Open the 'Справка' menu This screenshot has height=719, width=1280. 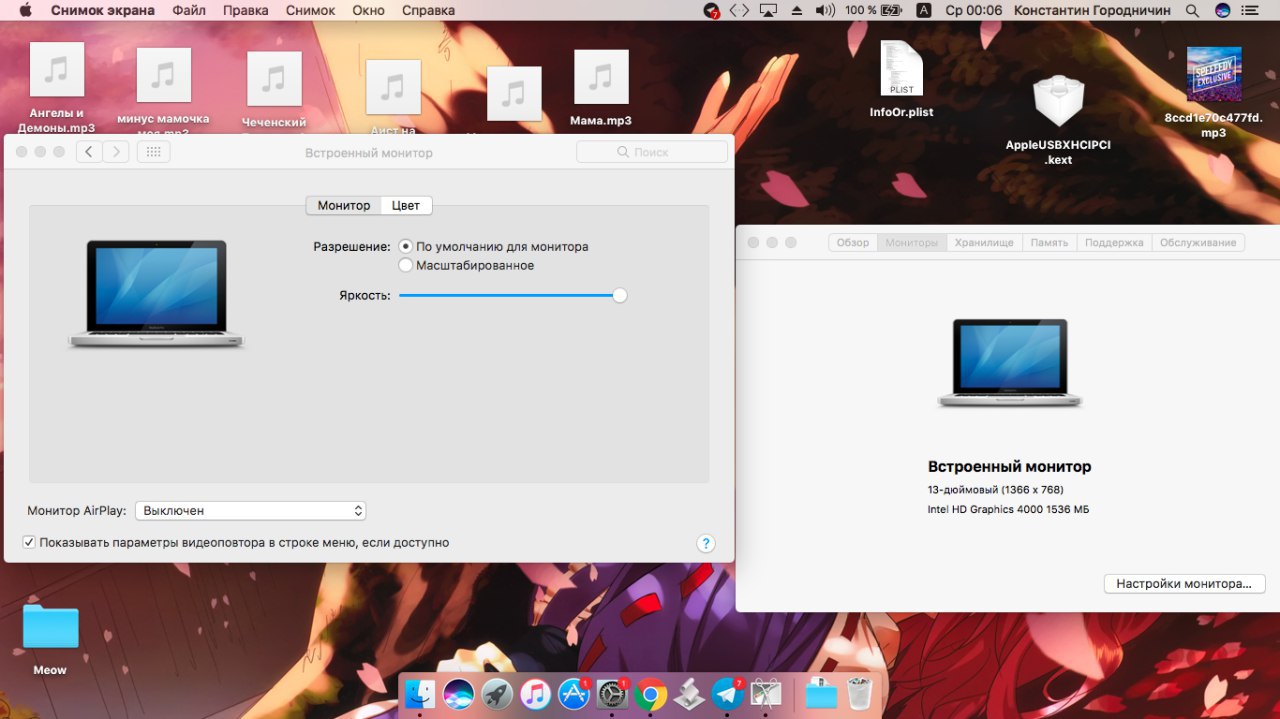[428, 10]
